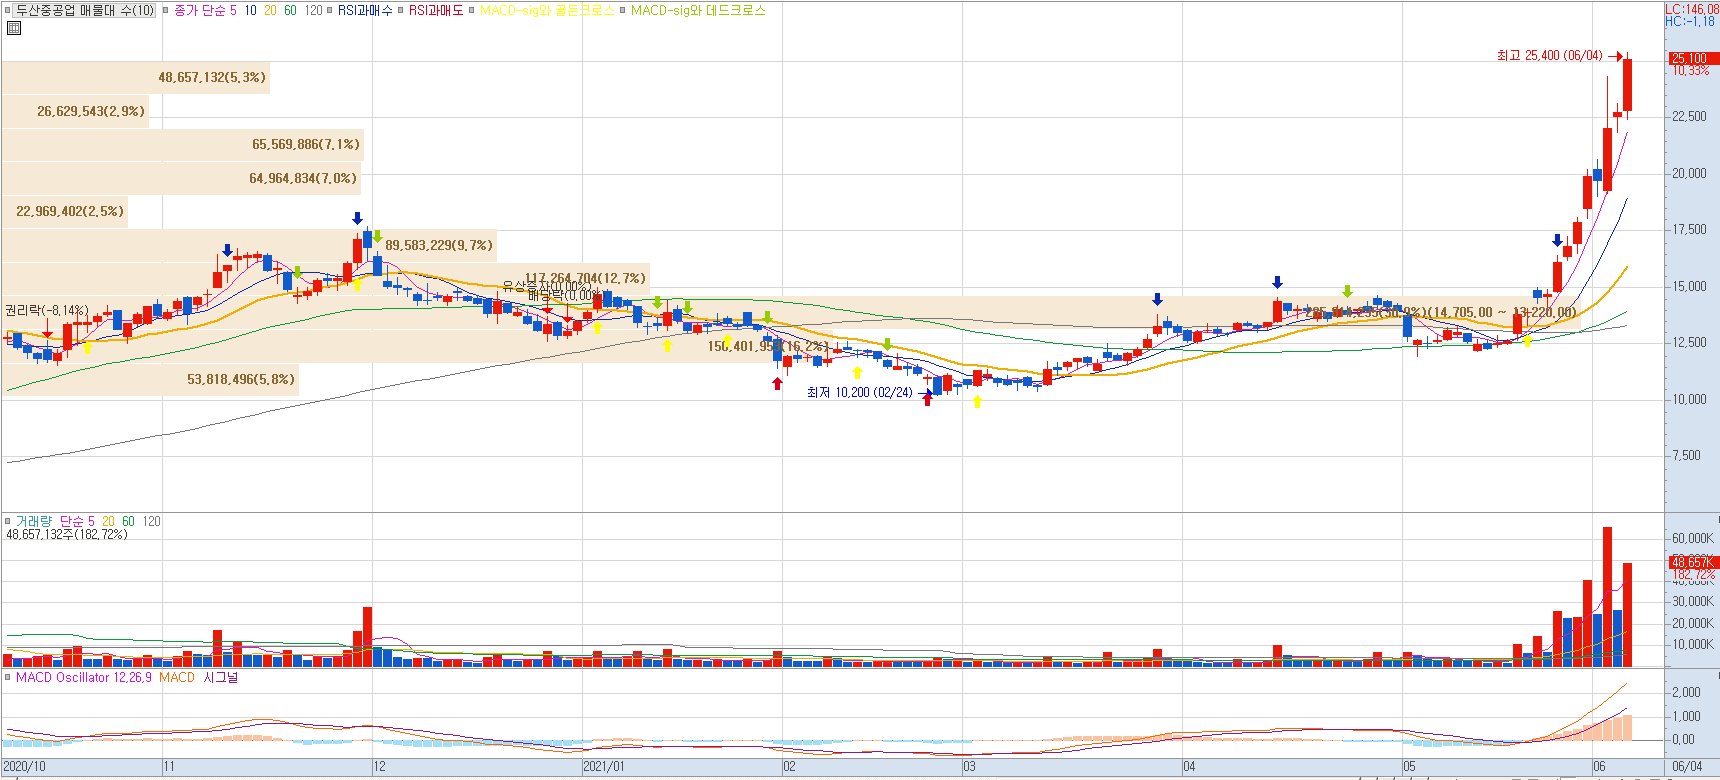Click the inverted red triangle under 권리락(-8.14%)
The image size is (1720, 780).
coord(47,334)
